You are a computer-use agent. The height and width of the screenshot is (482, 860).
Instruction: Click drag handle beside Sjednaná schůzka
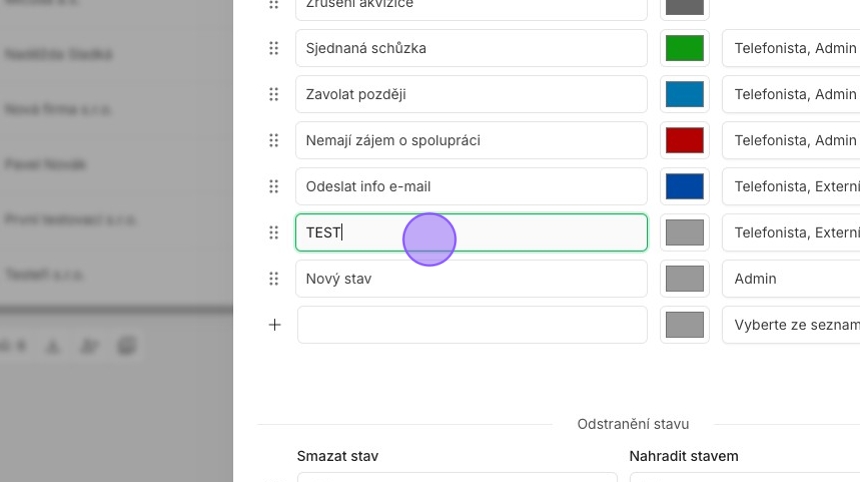[x=274, y=48]
